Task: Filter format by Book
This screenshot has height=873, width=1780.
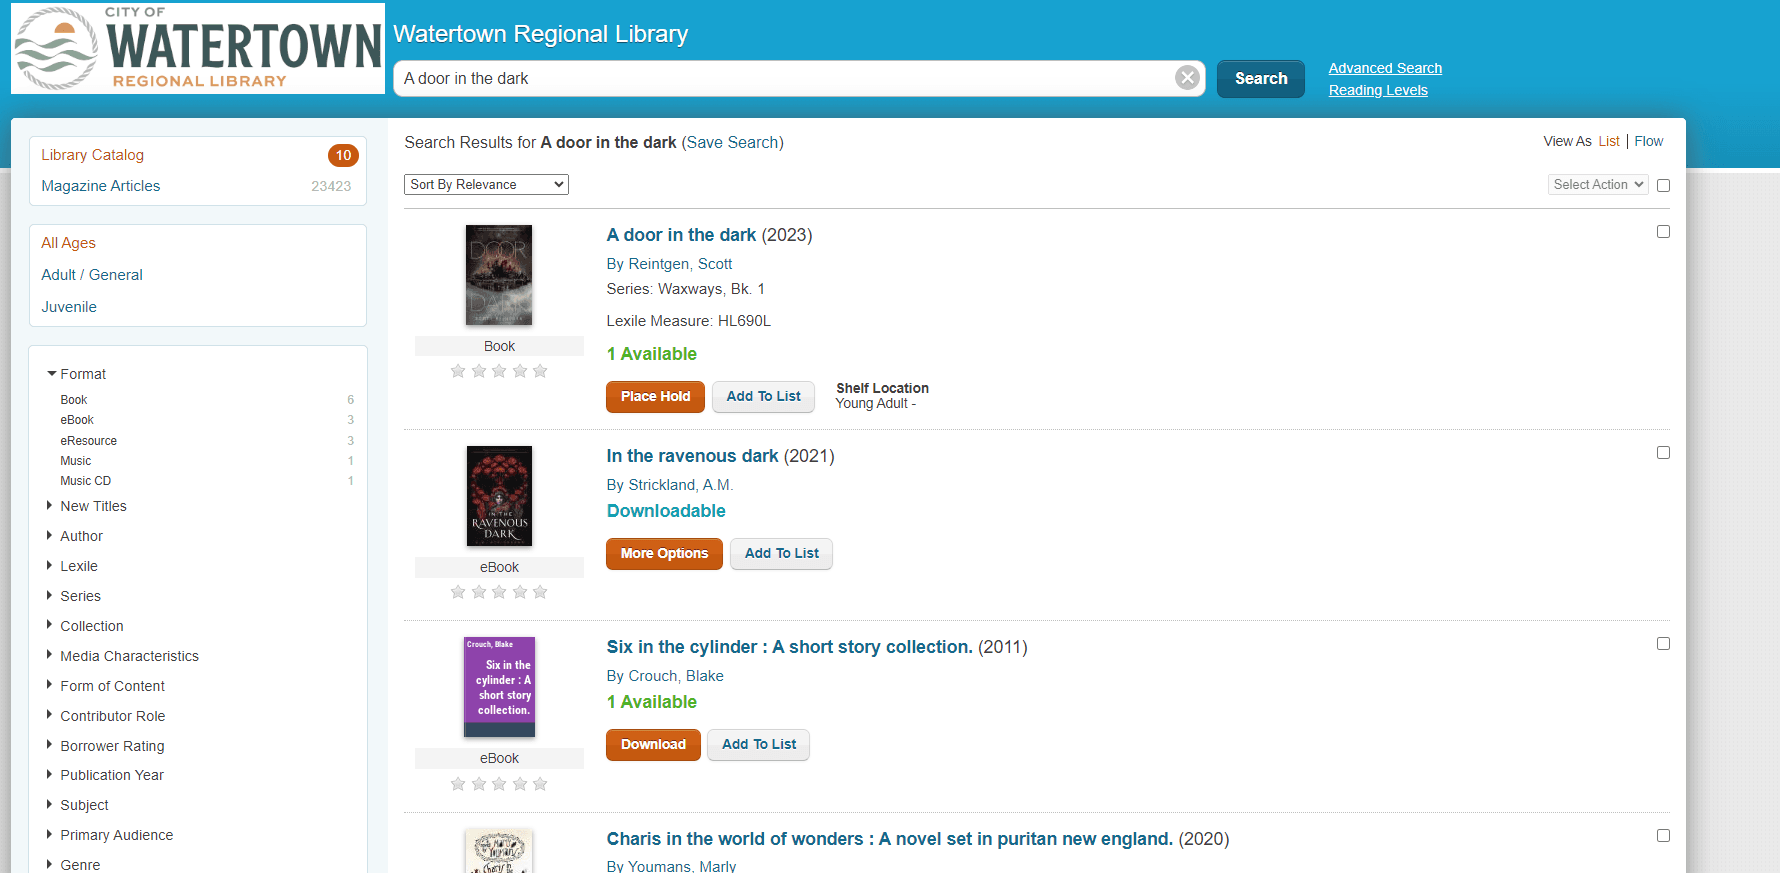Action: pyautogui.click(x=74, y=400)
